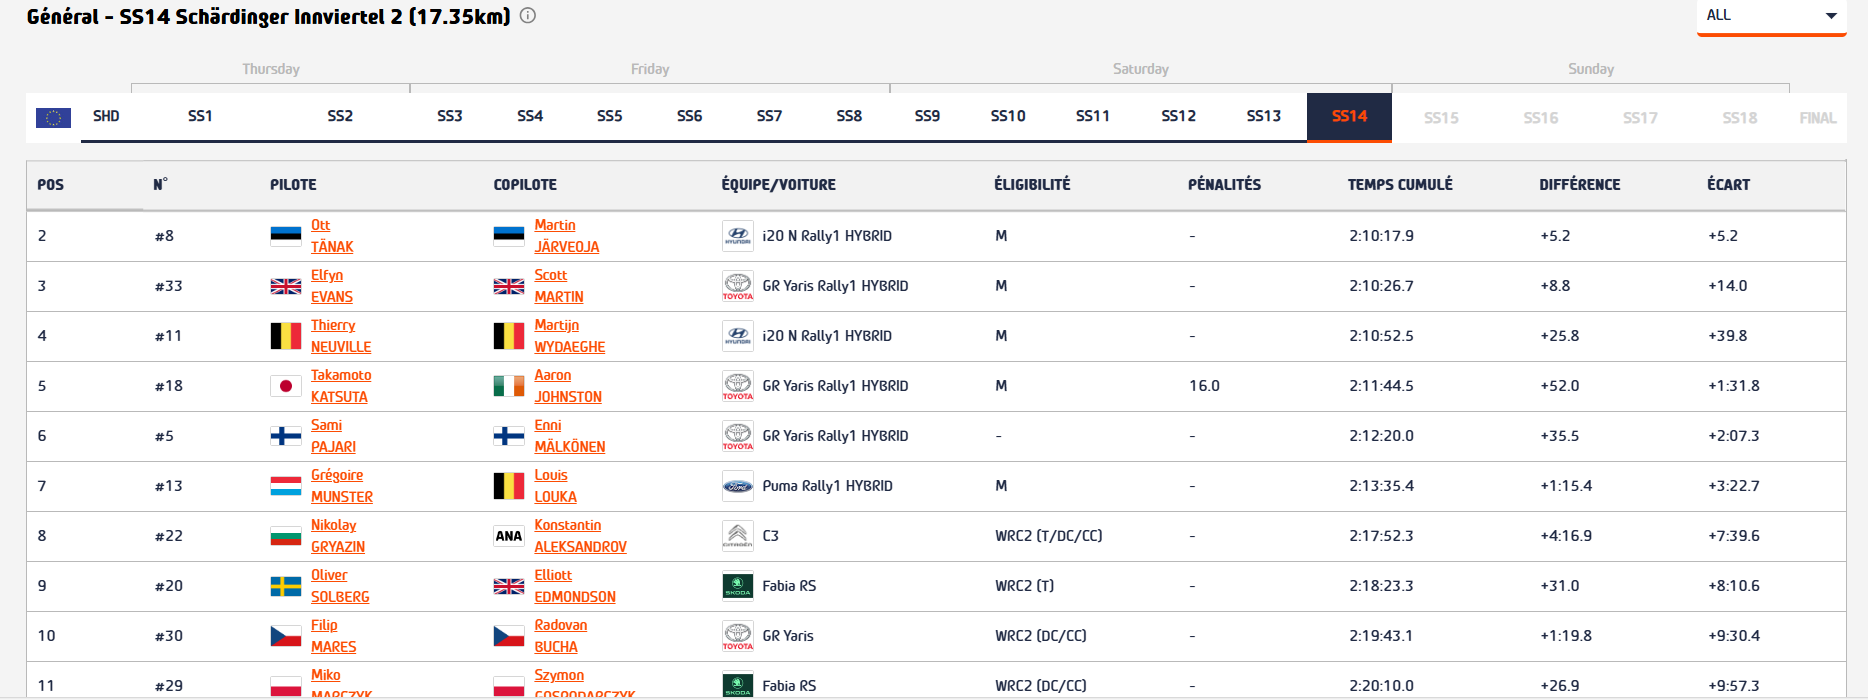This screenshot has height=700, width=1868.
Task: Click the info icon beside SS14 title
Action: click(x=528, y=16)
